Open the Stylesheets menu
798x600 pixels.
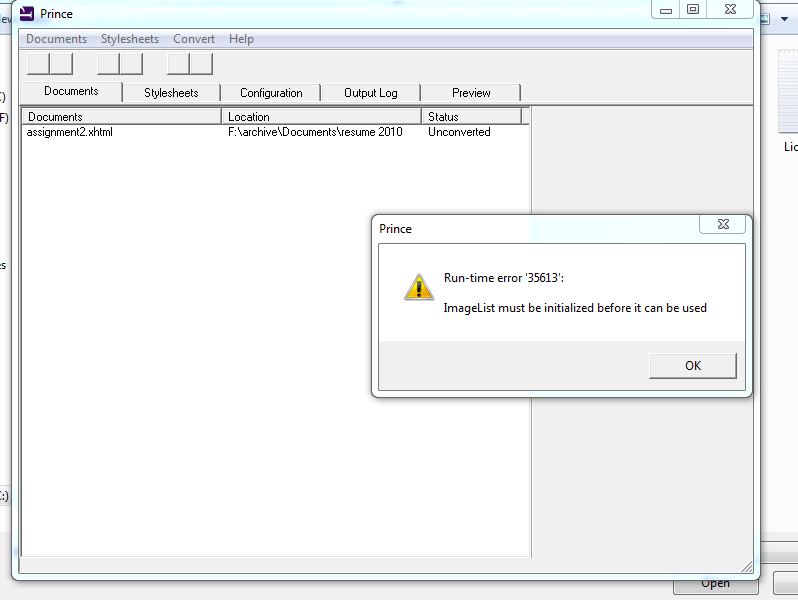tap(130, 39)
